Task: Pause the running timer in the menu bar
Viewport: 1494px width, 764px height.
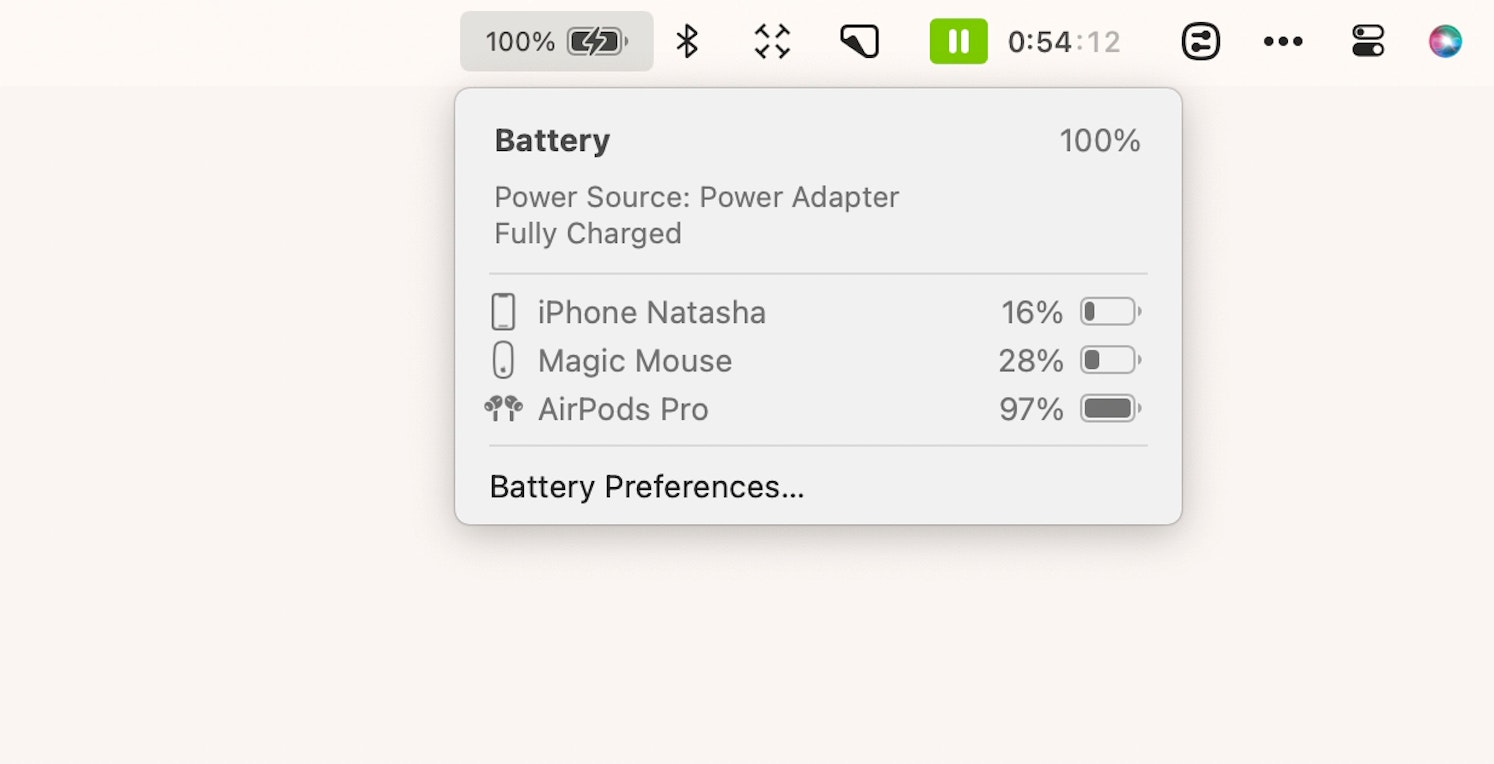Action: pos(957,41)
